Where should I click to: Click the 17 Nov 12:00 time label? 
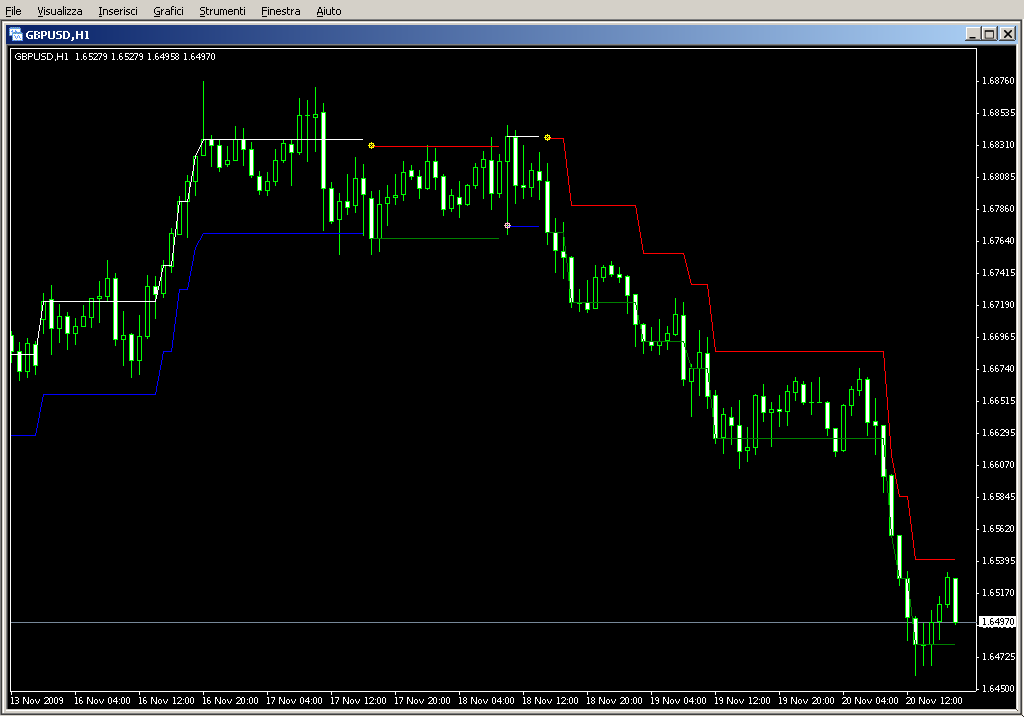tap(358, 701)
